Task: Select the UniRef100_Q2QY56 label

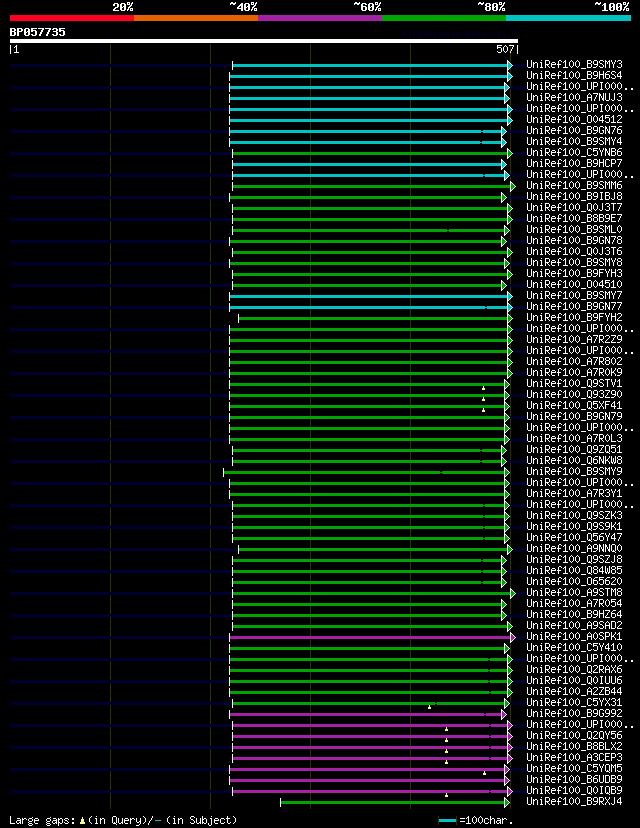Action: tap(574, 735)
